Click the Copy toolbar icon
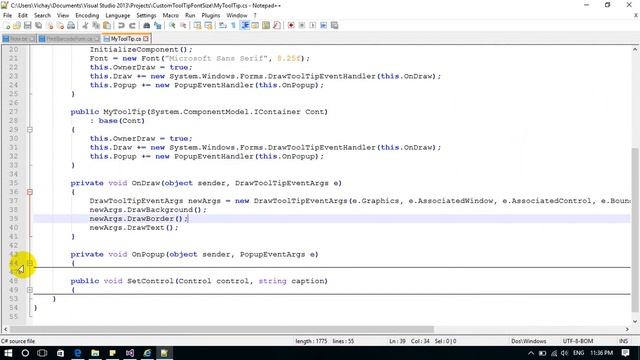The width and height of the screenshot is (640, 360). 96,25
